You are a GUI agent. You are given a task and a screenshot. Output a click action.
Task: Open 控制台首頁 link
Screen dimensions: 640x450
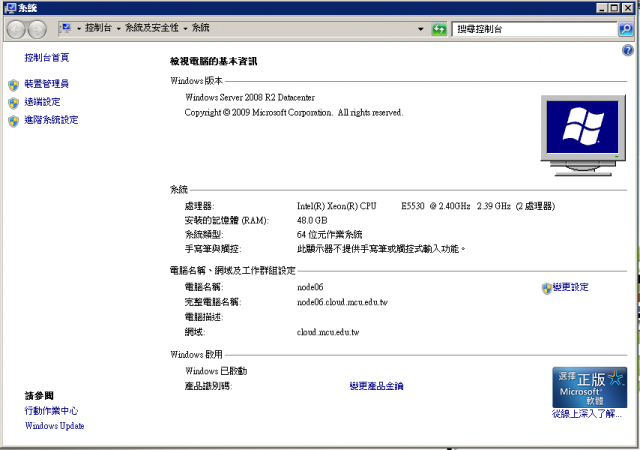click(47, 58)
